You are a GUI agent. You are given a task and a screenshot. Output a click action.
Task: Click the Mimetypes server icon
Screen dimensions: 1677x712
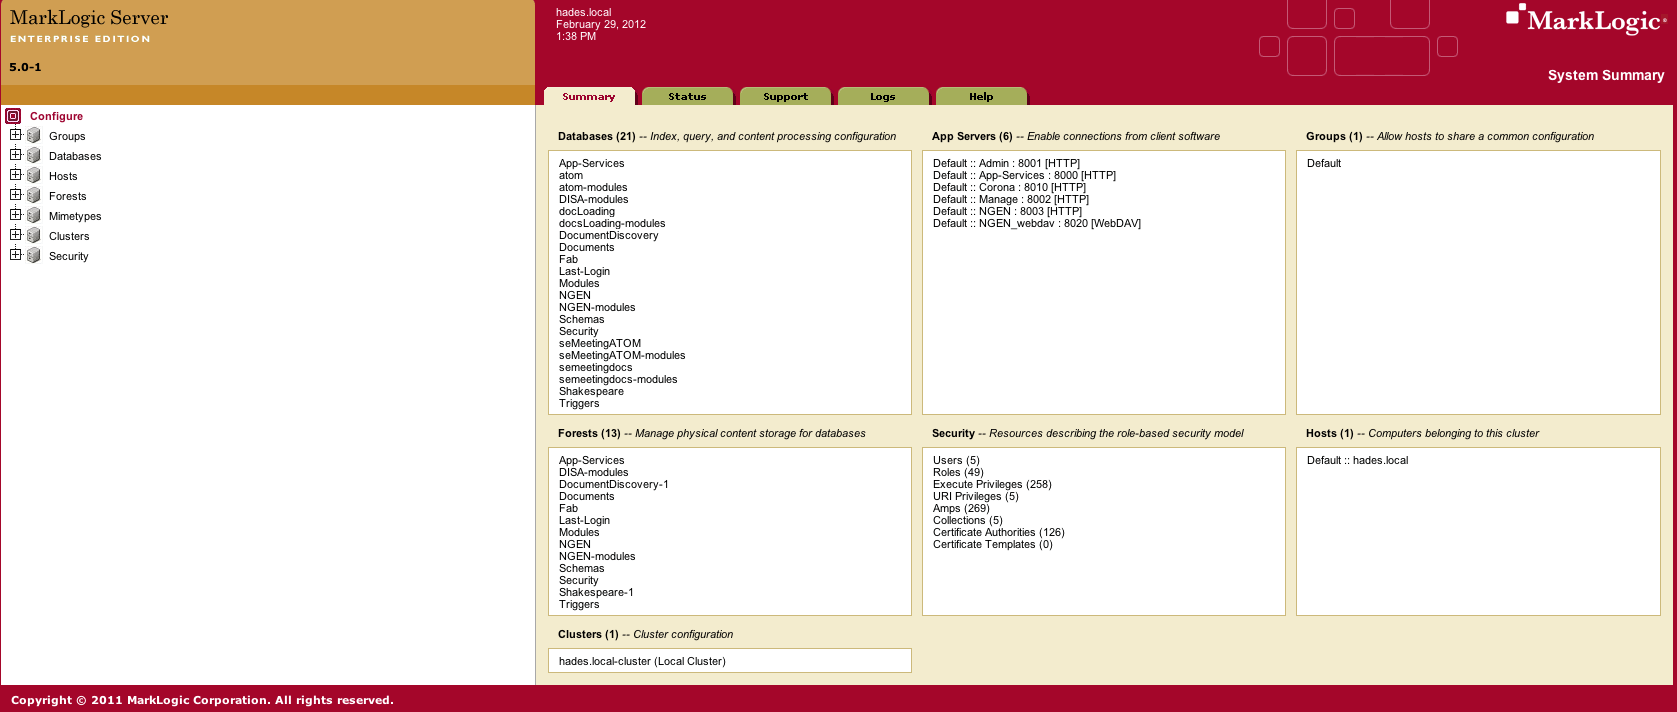pyautogui.click(x=34, y=216)
